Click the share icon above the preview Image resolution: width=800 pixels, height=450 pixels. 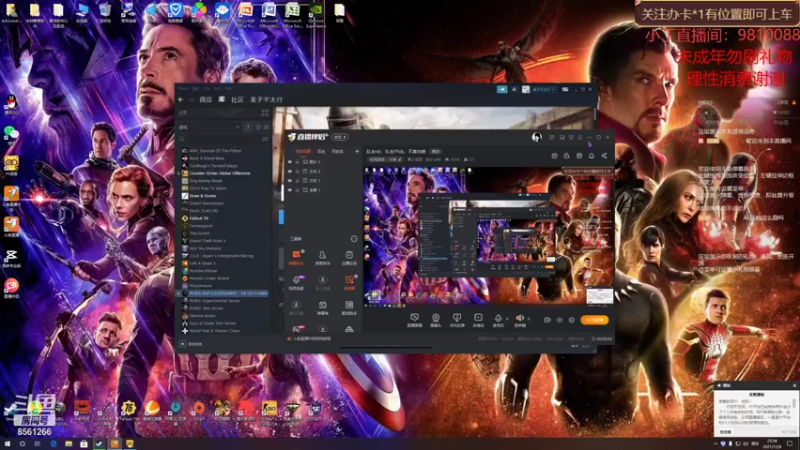pyautogui.click(x=604, y=156)
